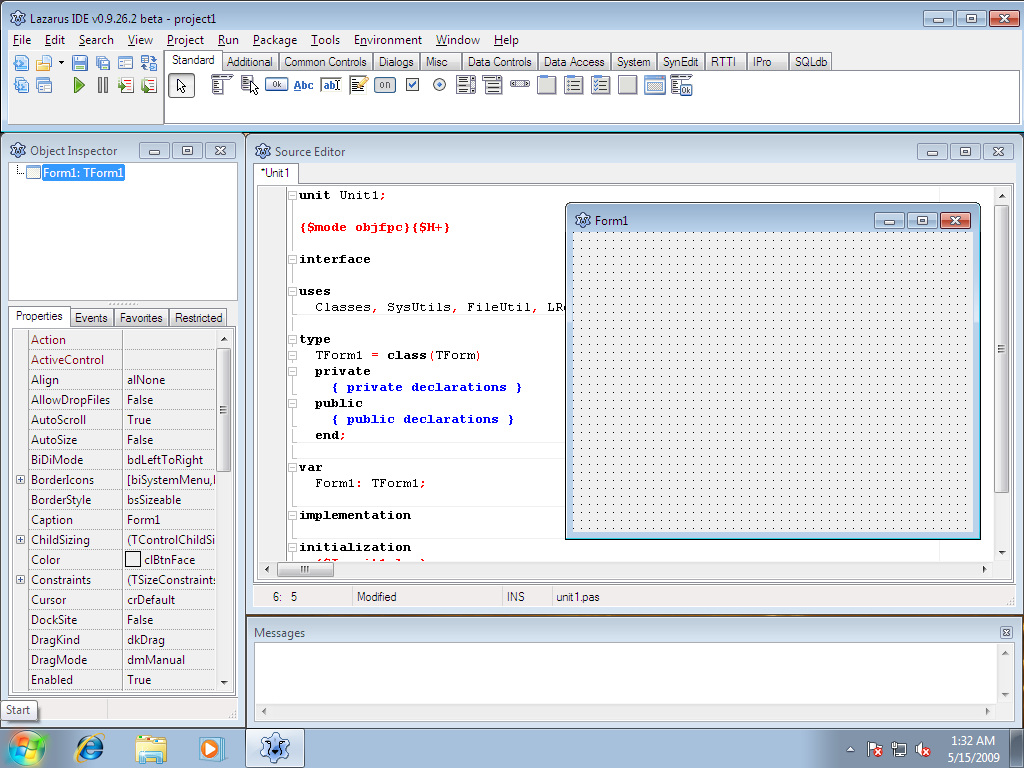Select the TScrollBar component icon

tap(520, 84)
